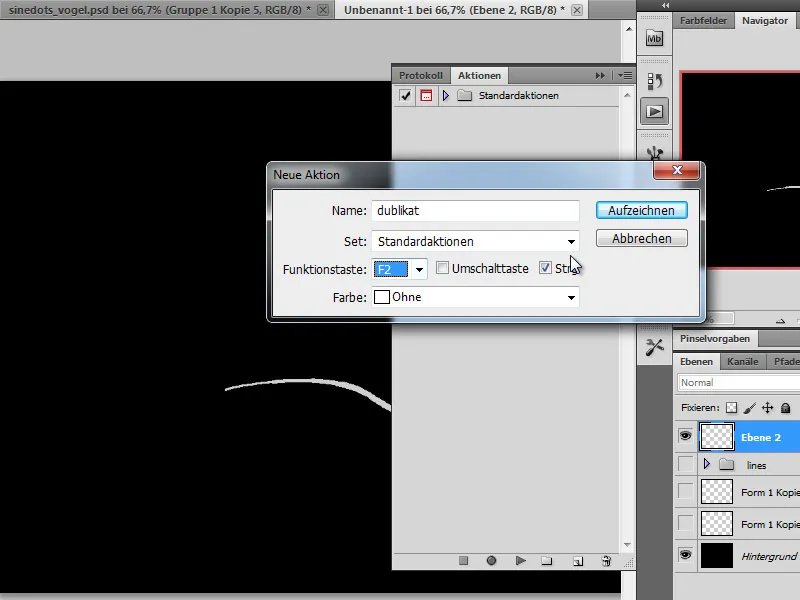This screenshot has width=800, height=600.
Task: Click the trash icon in Aktionen panel
Action: [606, 561]
